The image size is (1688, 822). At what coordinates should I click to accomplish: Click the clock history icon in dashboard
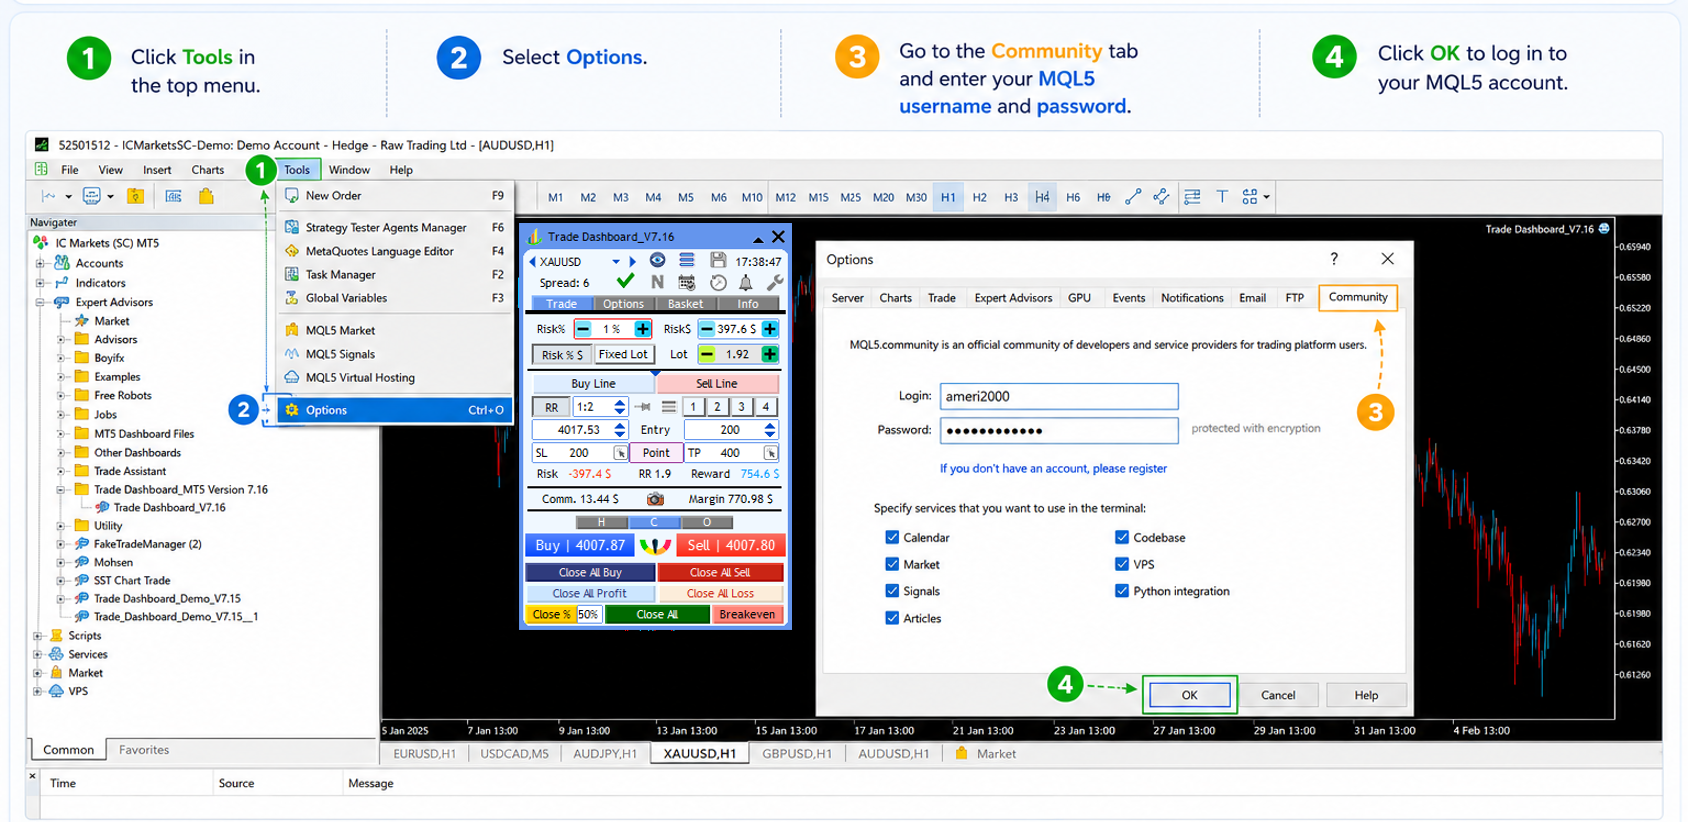click(718, 283)
